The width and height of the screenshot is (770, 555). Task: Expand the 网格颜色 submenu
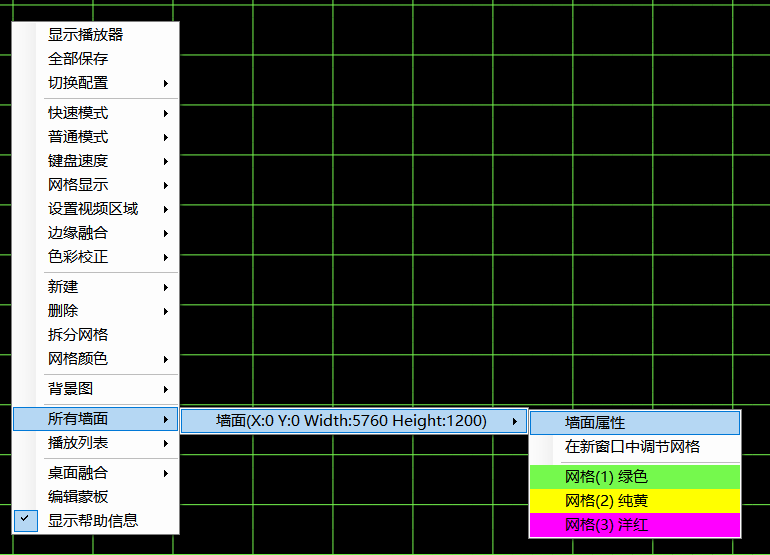click(x=78, y=359)
